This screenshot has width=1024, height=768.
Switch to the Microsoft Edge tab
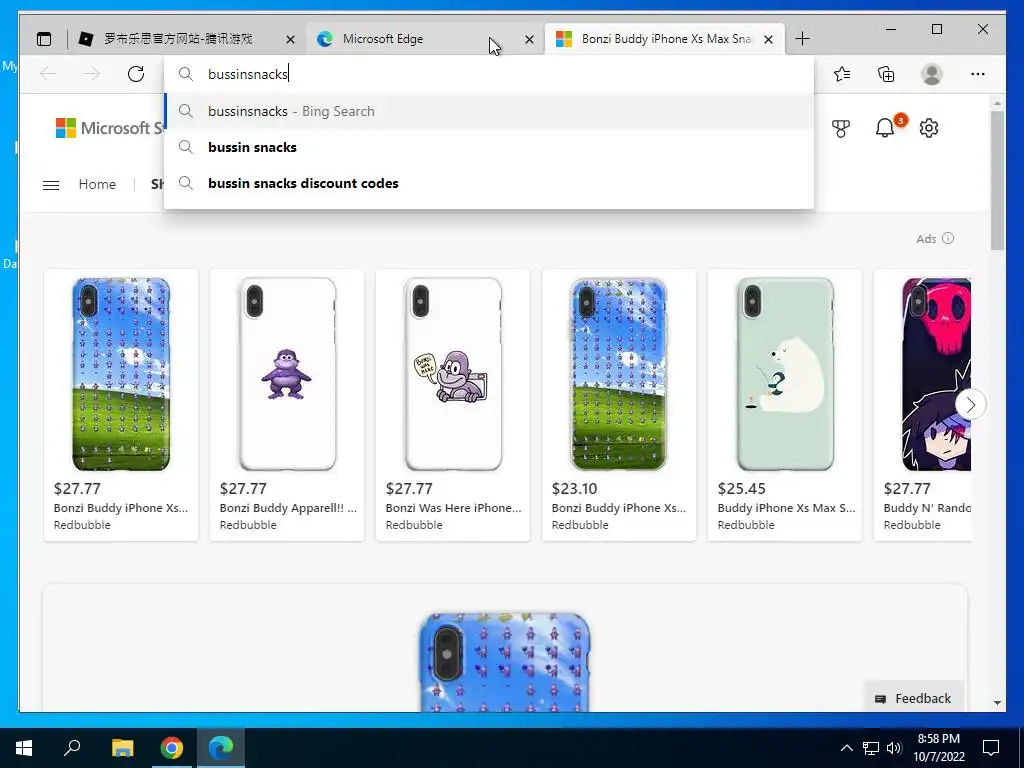(425, 39)
